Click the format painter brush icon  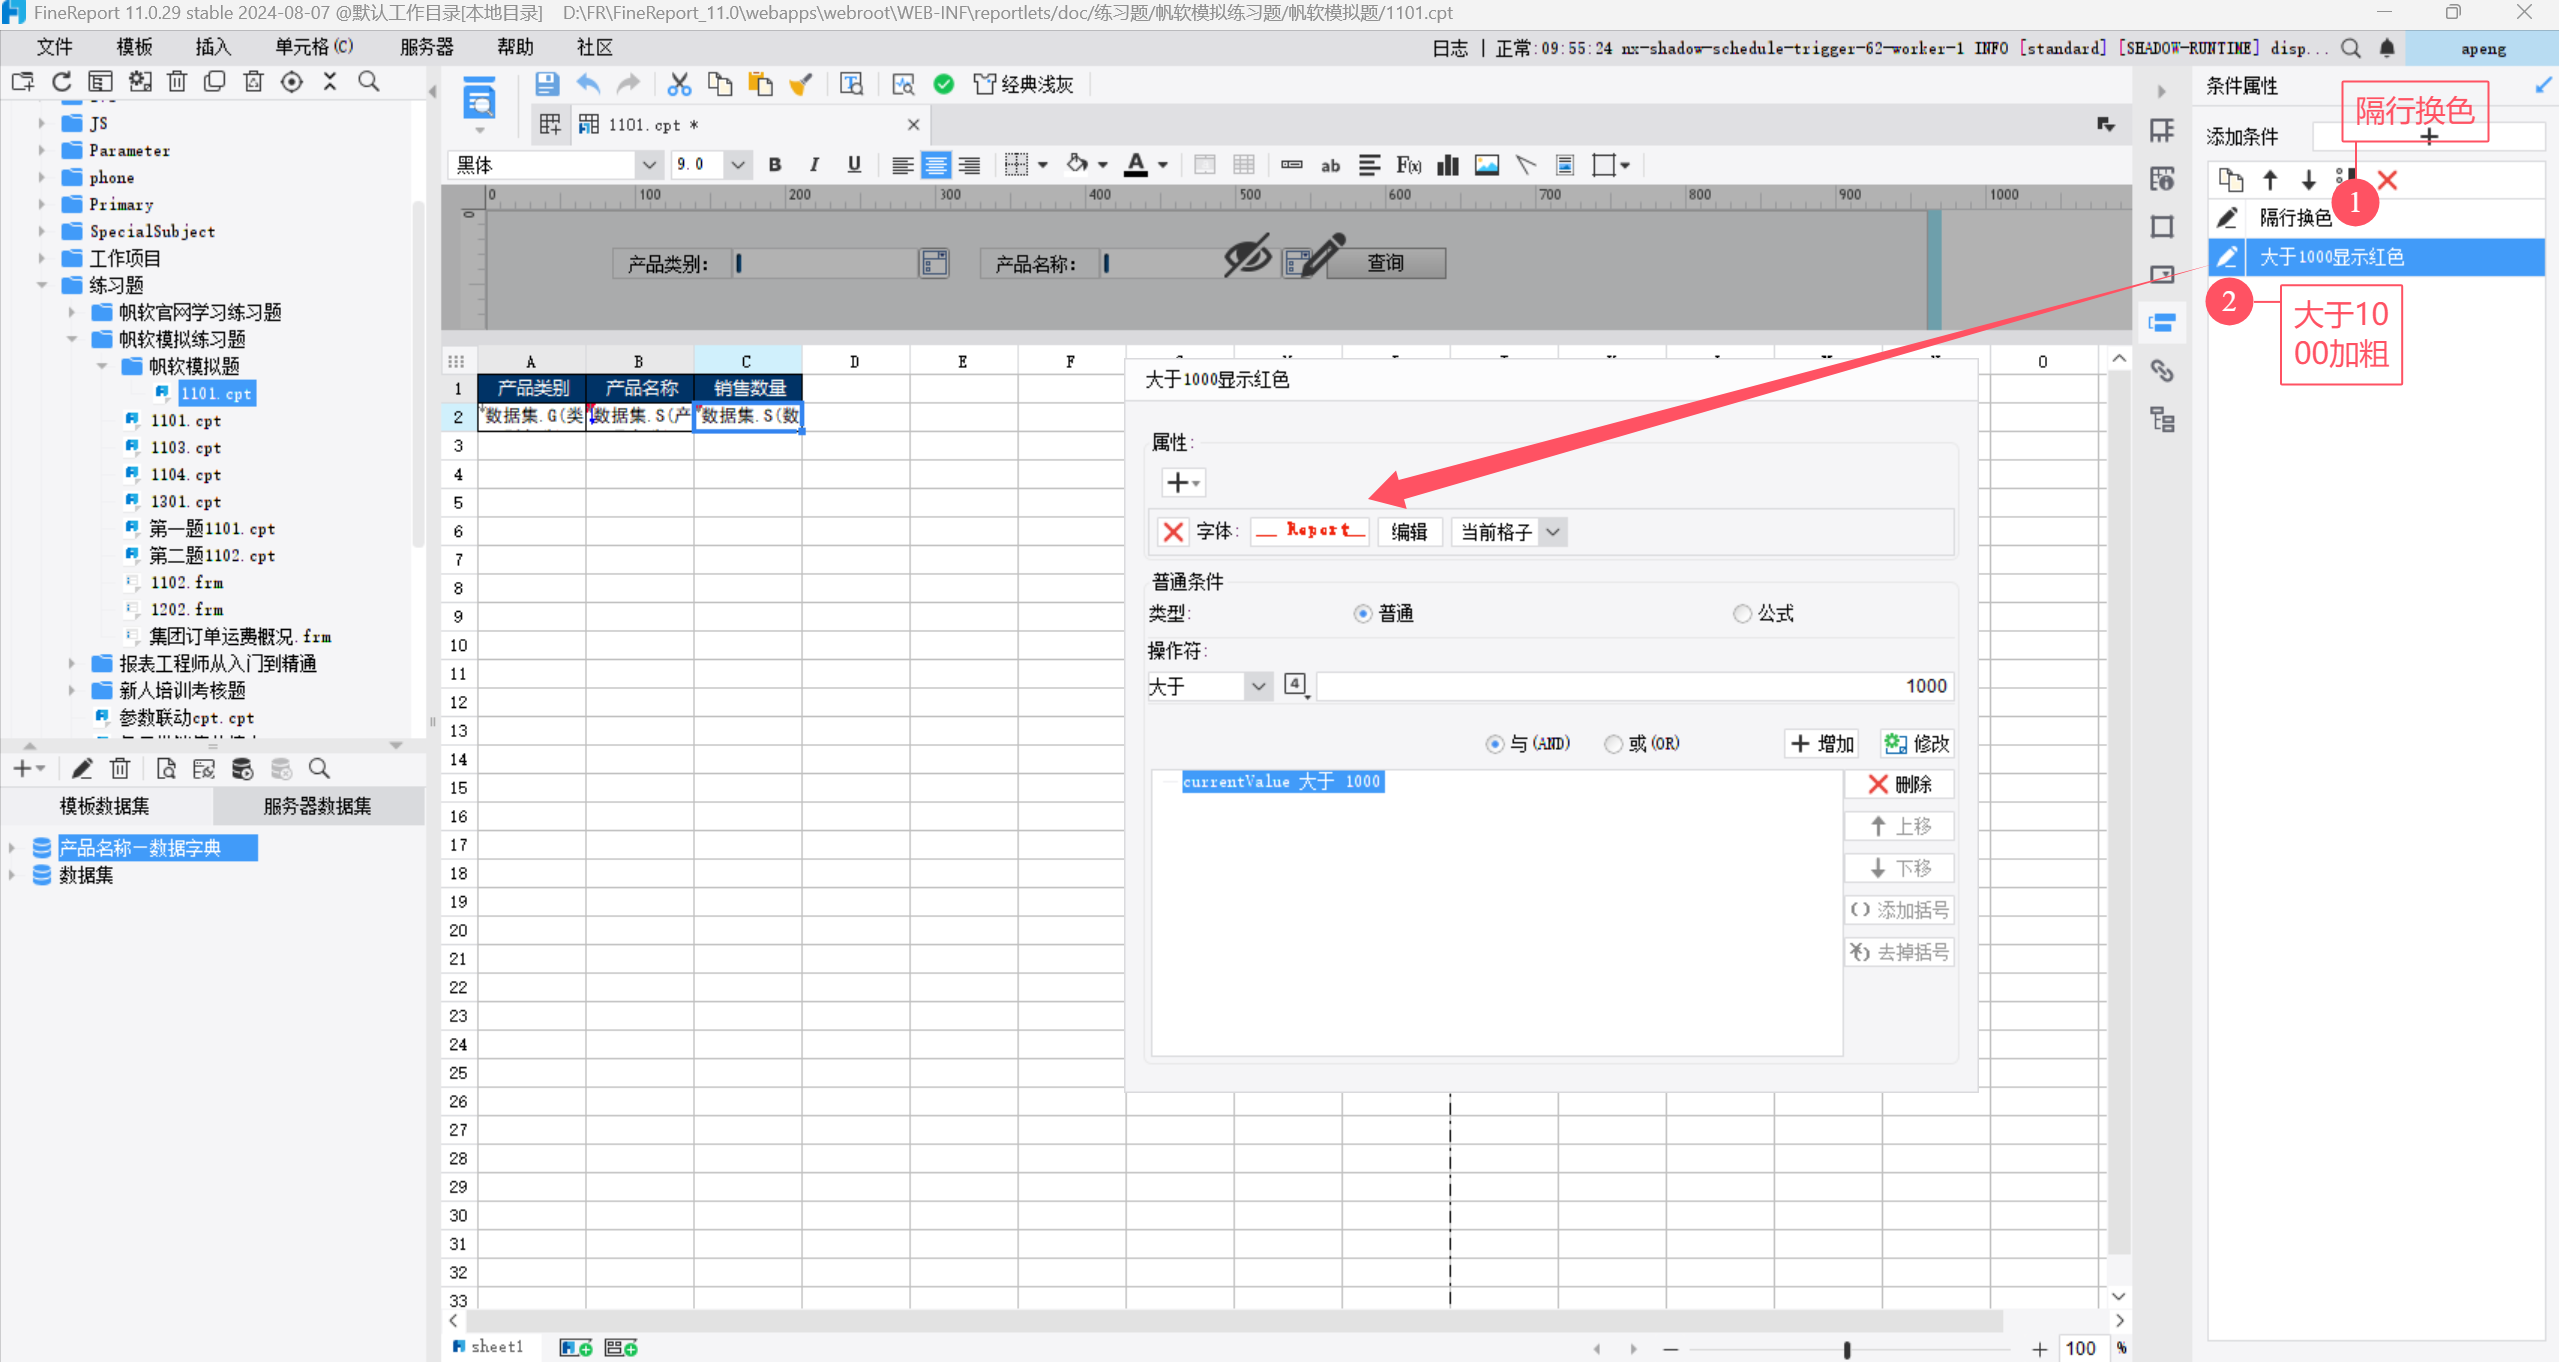pyautogui.click(x=800, y=84)
